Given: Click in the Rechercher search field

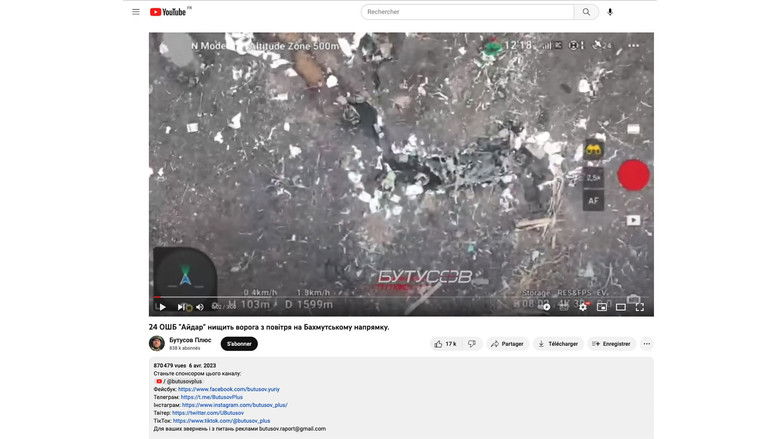Looking at the screenshot, I should click(466, 12).
